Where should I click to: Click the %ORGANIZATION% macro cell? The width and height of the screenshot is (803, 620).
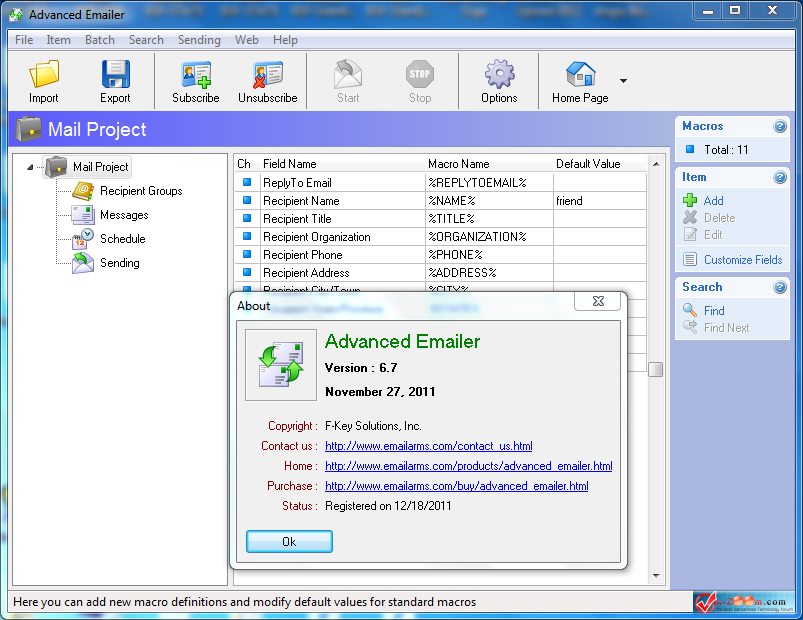point(489,237)
